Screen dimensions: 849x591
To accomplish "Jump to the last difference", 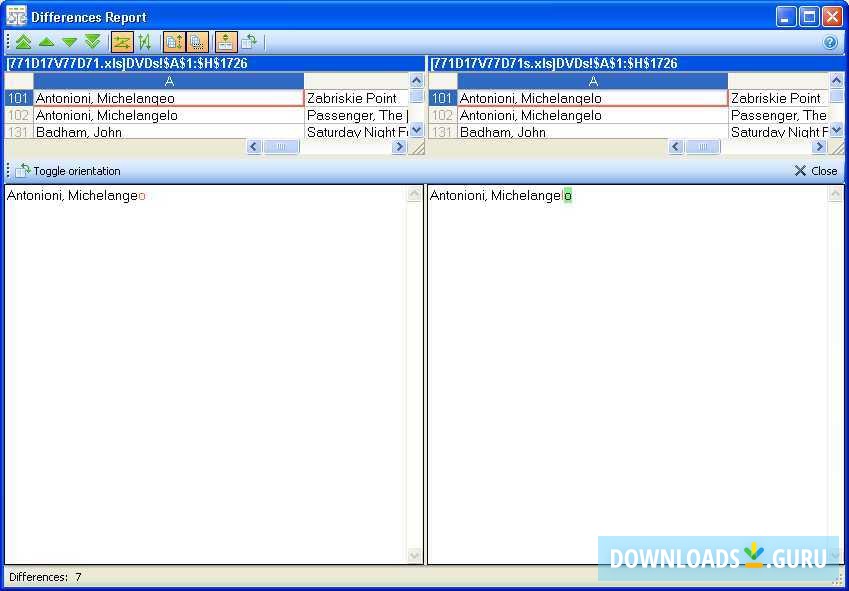I will click(93, 41).
